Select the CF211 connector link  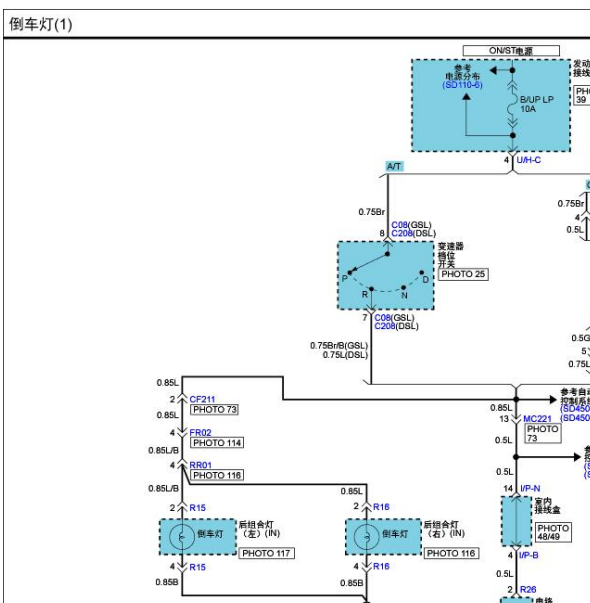point(202,399)
